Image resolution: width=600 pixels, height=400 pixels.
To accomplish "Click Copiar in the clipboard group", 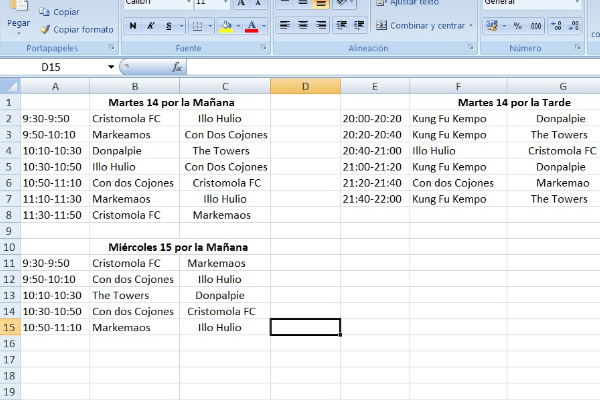I will (60, 12).
